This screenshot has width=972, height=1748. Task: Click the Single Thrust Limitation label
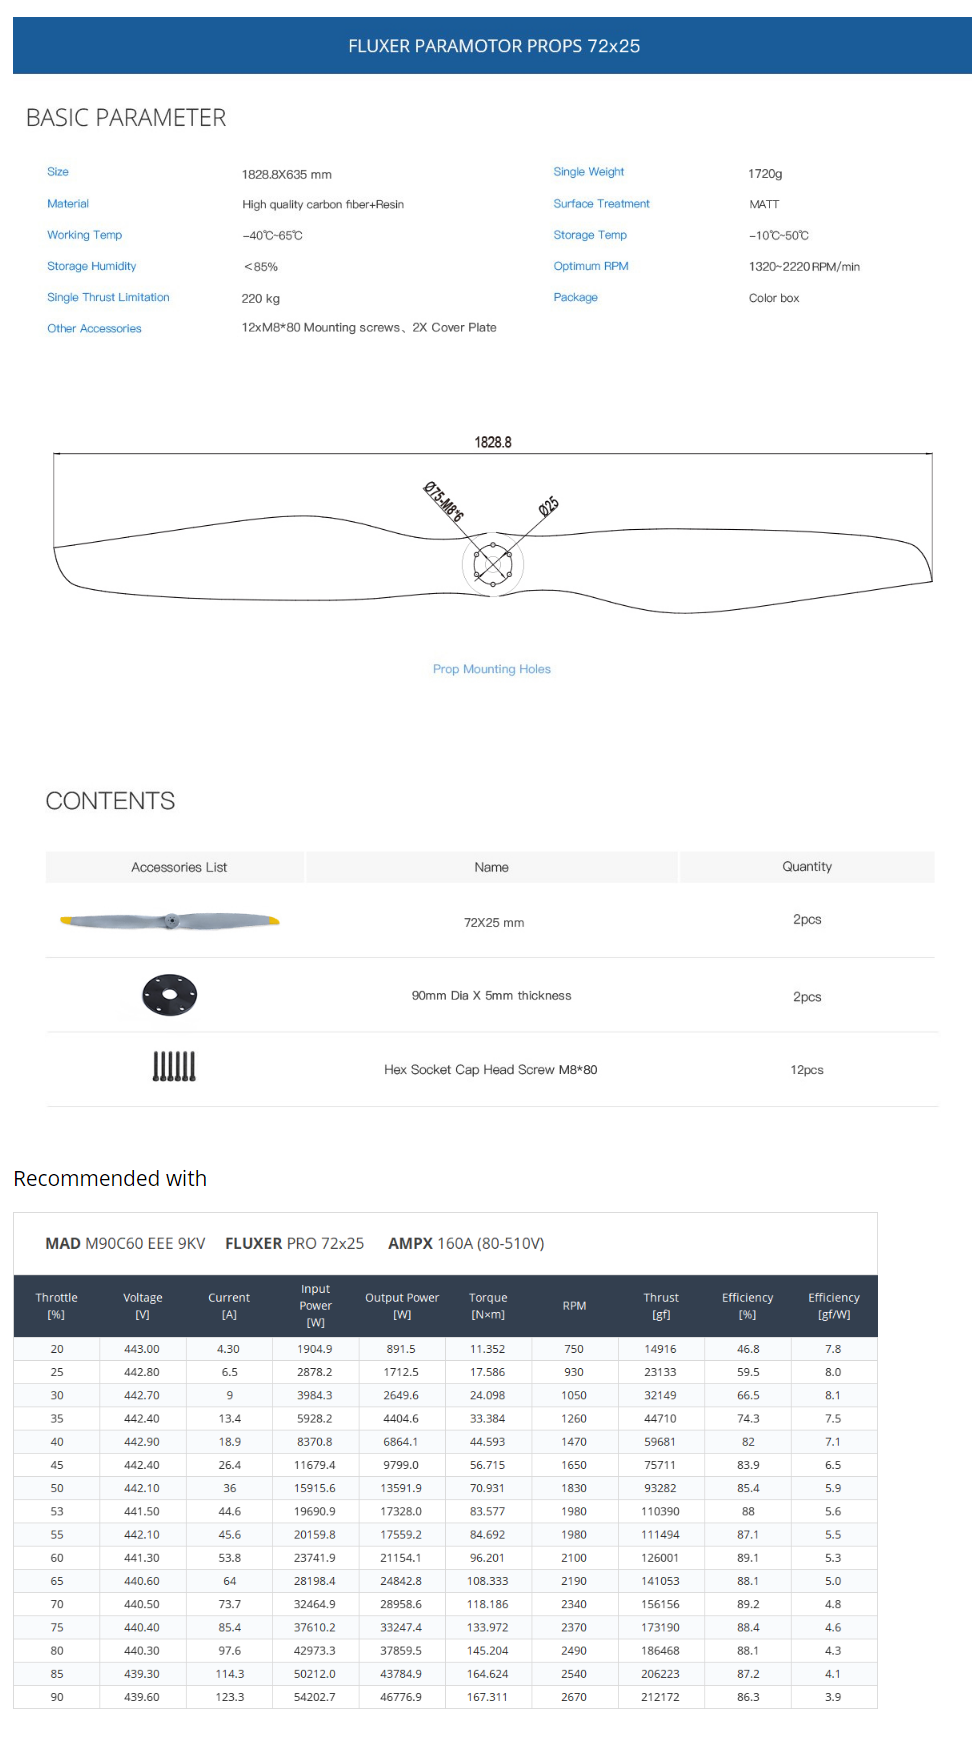click(108, 297)
